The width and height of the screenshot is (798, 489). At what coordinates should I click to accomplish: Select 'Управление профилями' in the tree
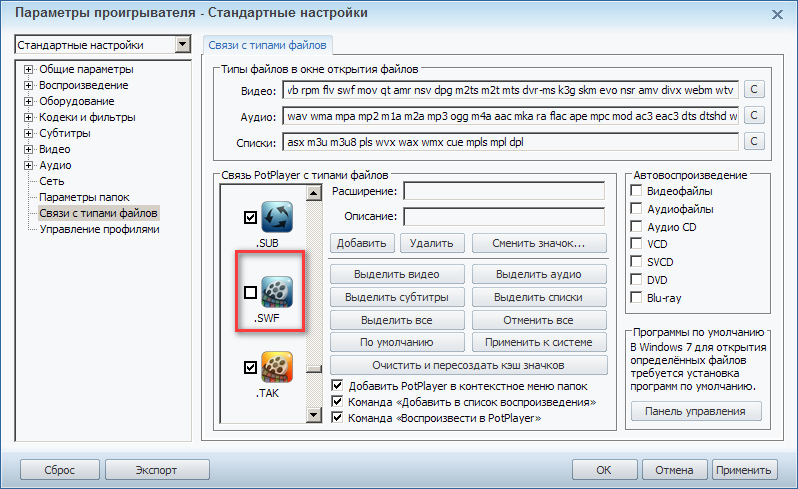pos(99,229)
